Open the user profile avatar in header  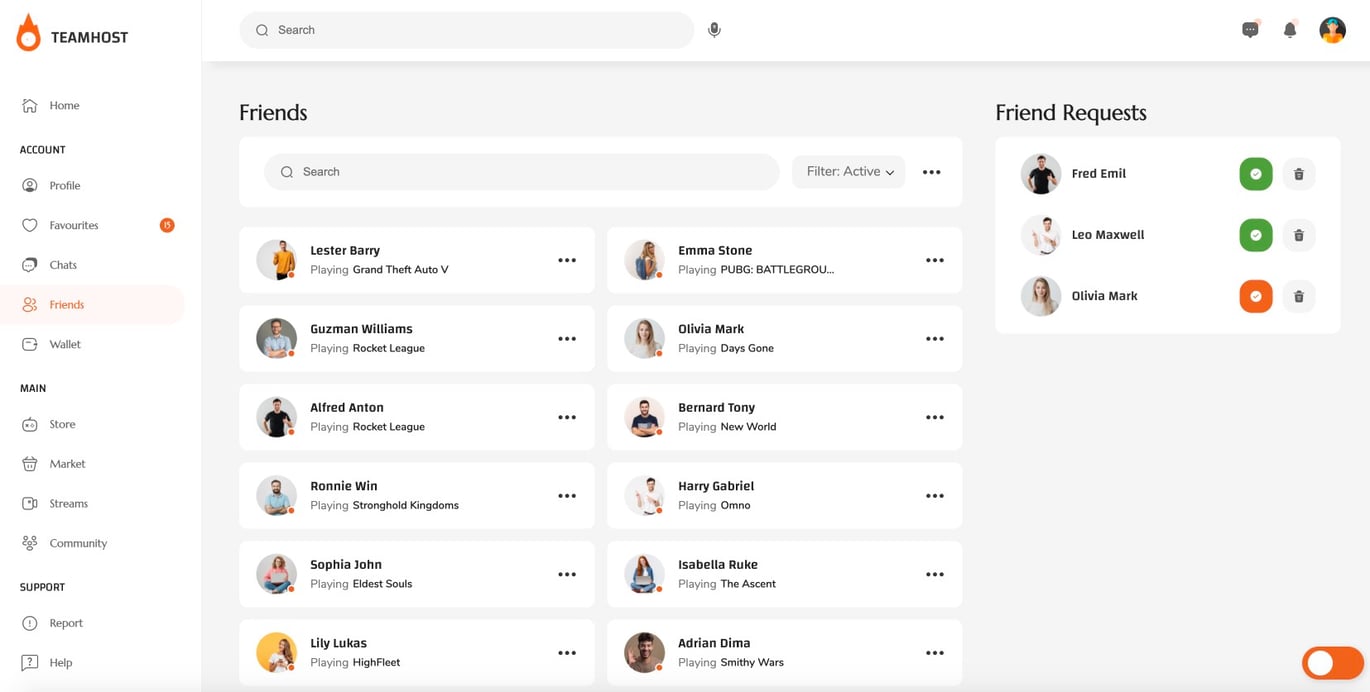(x=1332, y=30)
